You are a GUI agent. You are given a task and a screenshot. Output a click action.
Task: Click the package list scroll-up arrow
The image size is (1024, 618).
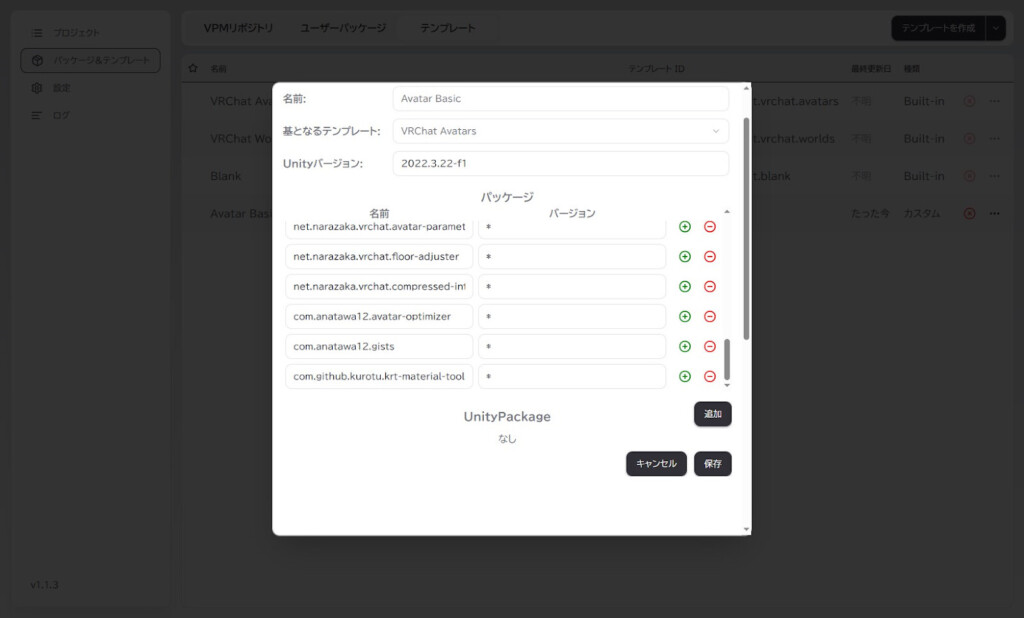(x=727, y=212)
